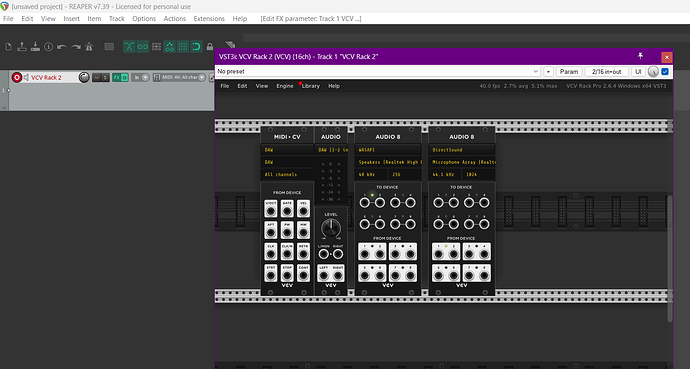Click the 2/16 in+out routing button
Viewport: 690px width, 369px height.
tap(606, 71)
